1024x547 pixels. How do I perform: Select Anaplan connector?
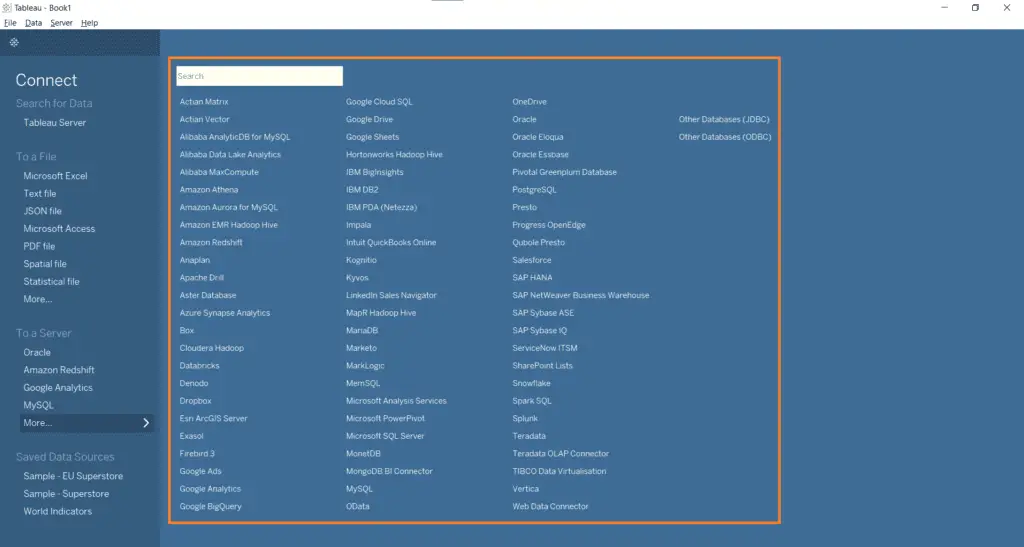click(195, 260)
